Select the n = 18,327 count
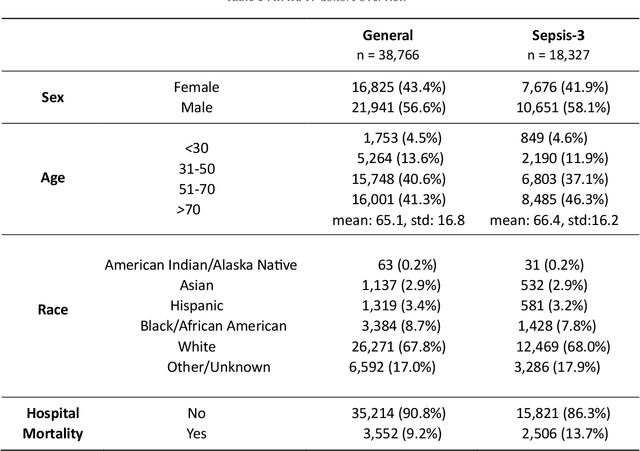Screen dimensions: 640x451 tap(559, 53)
